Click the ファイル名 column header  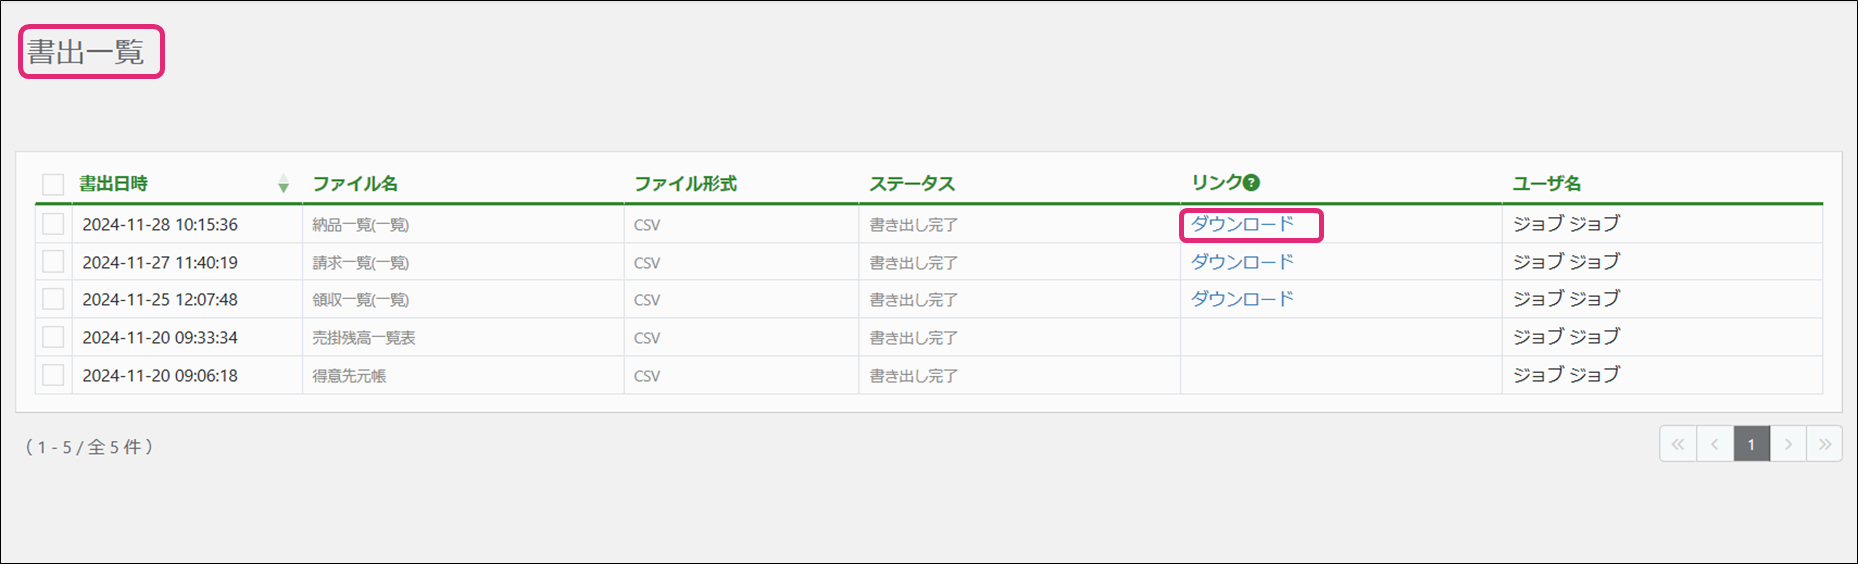click(355, 184)
